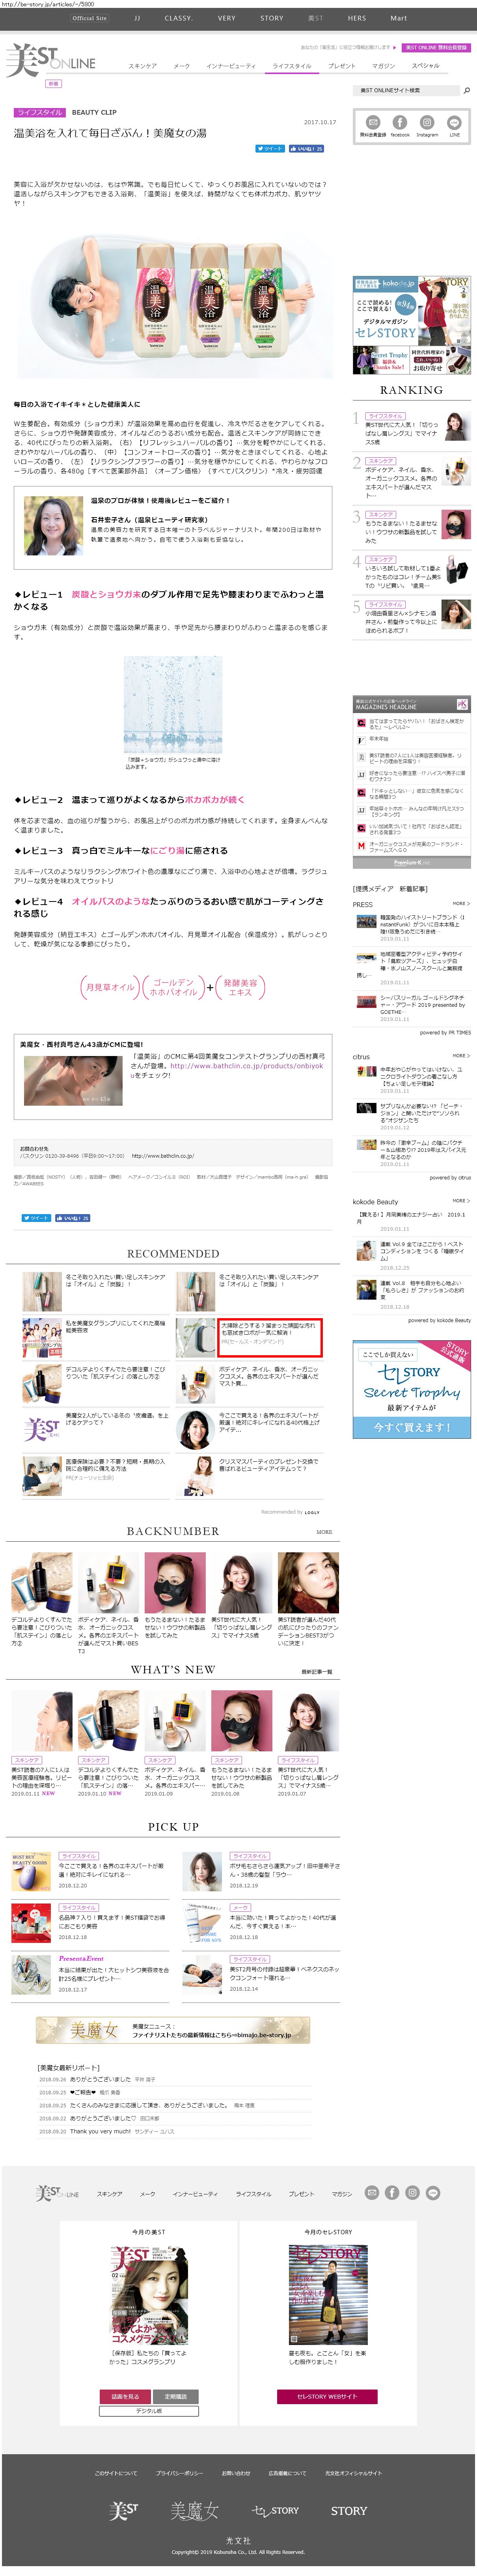Screen dimensions: 477x2576
Task: Click the 西村真弓 CM video thumbnail
Action: coord(73,1080)
